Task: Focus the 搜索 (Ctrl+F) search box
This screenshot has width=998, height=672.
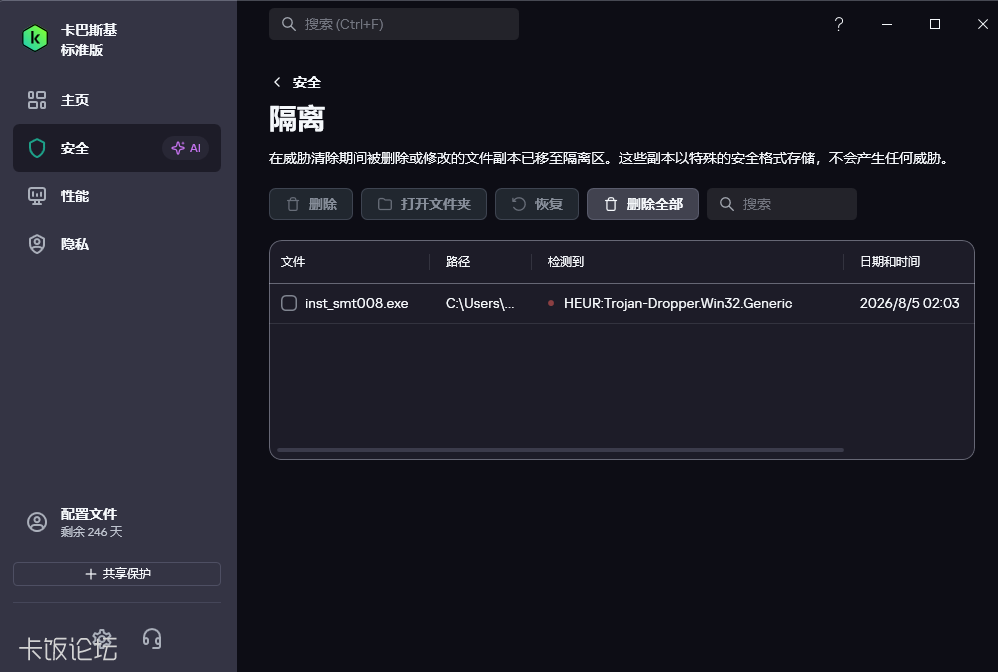Action: (394, 24)
